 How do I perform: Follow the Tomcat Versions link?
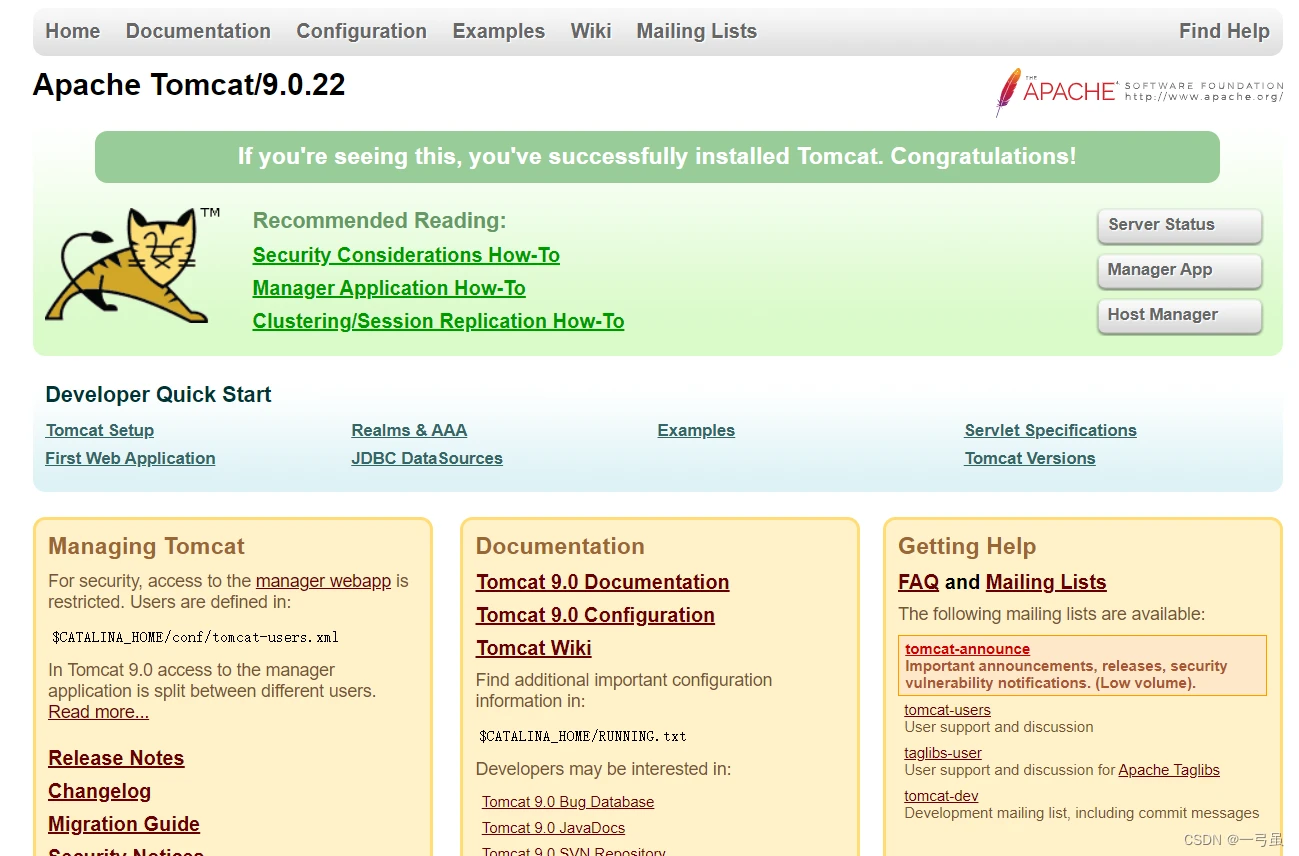pos(1030,458)
